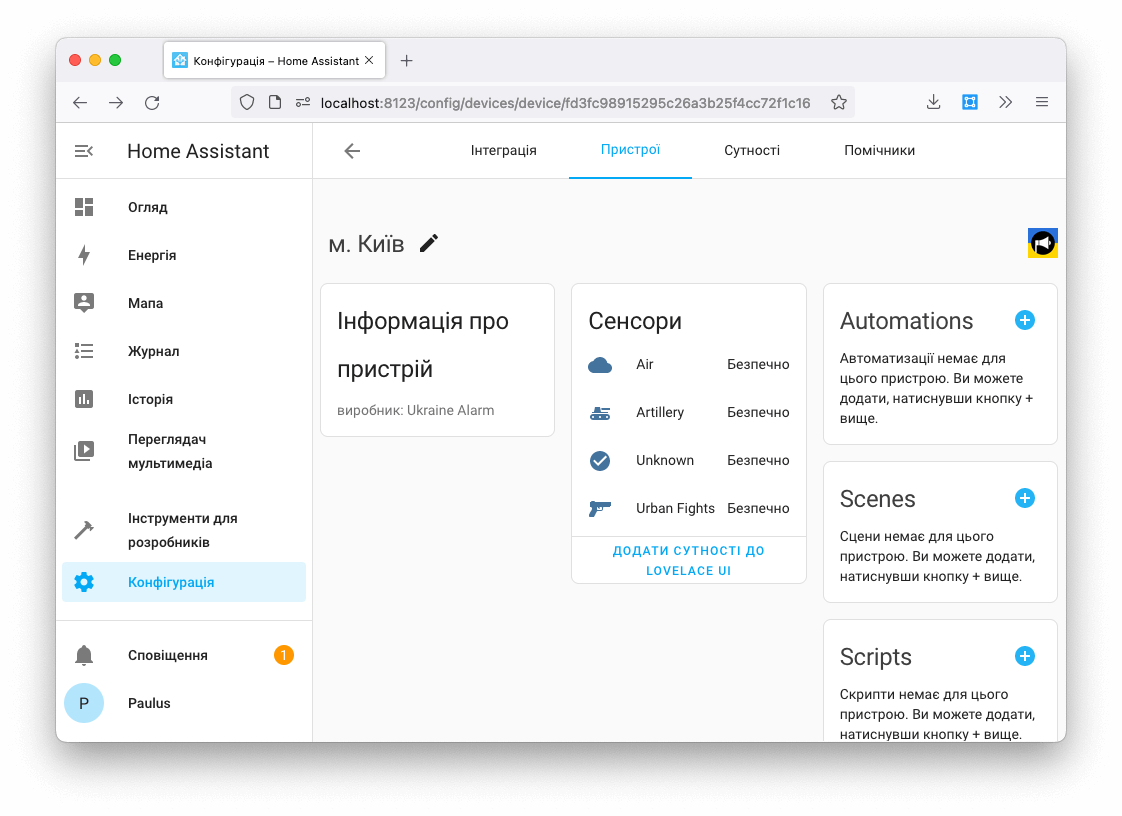The height and width of the screenshot is (816, 1122).
Task: Click the Сповіщення notification badge
Action: pos(283,655)
